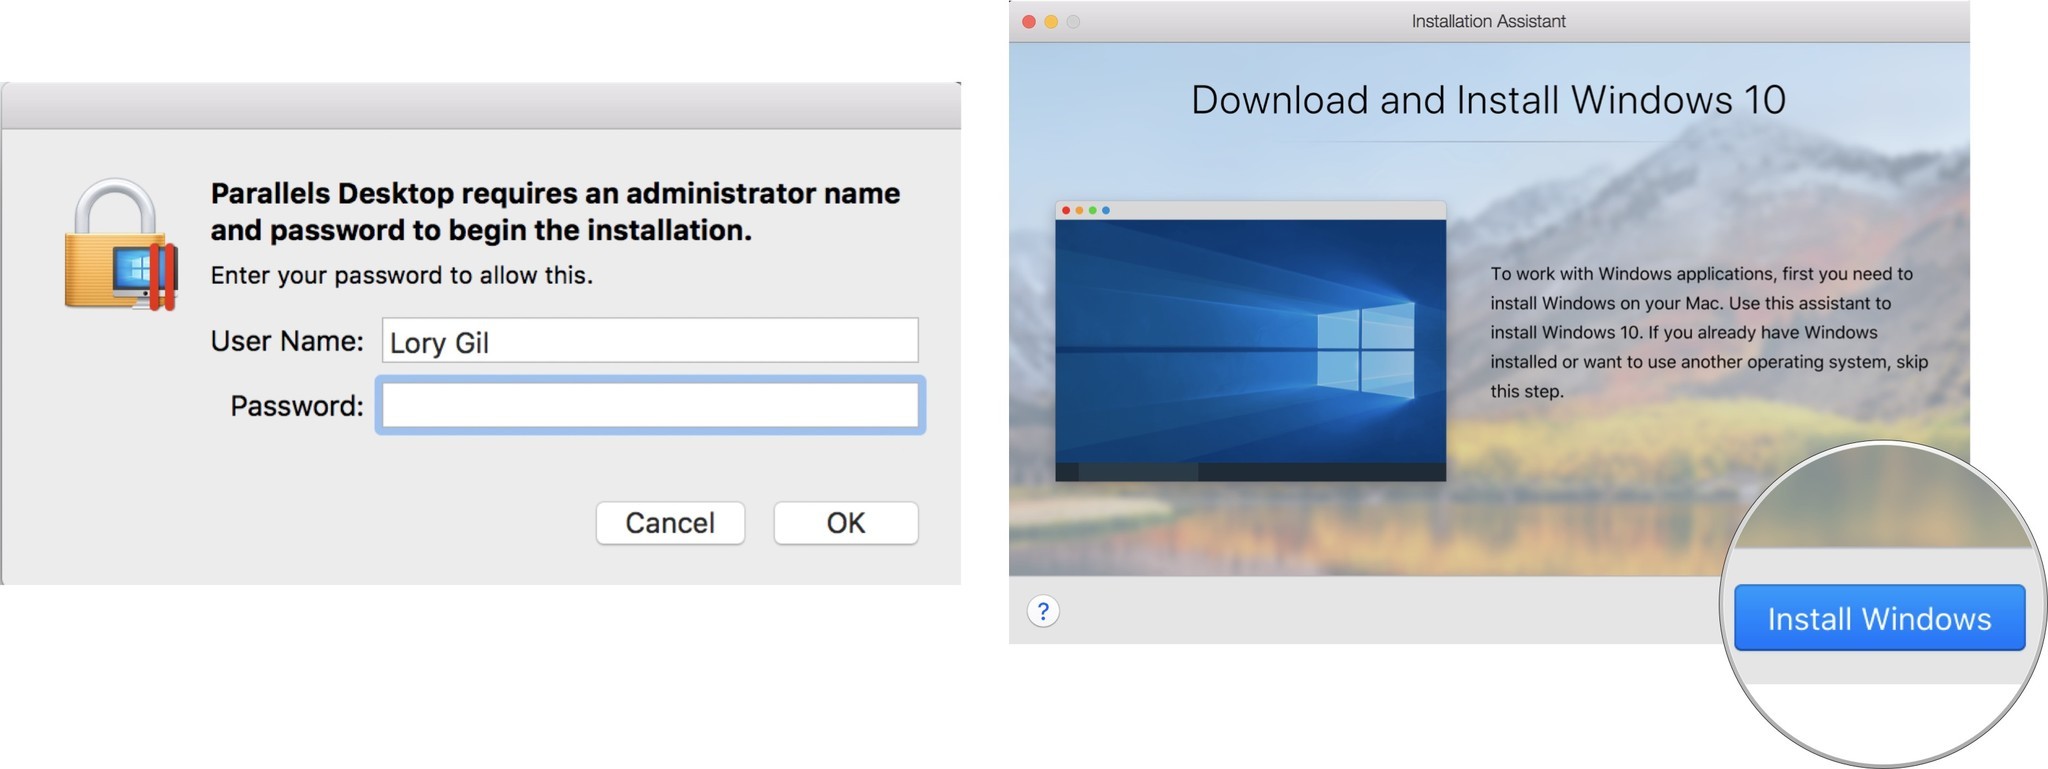Click the User Name field with Lory Gil
2048x769 pixels.
pos(650,341)
